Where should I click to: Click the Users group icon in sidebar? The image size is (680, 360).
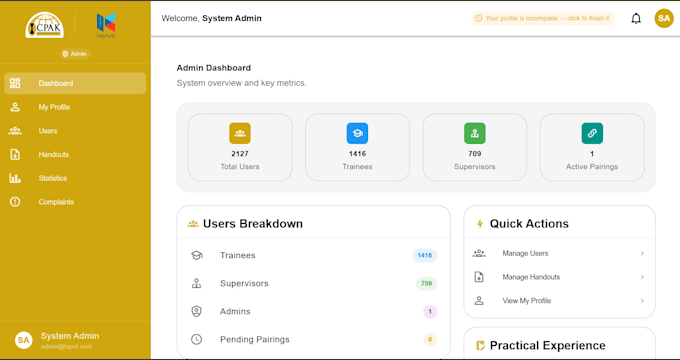click(15, 131)
